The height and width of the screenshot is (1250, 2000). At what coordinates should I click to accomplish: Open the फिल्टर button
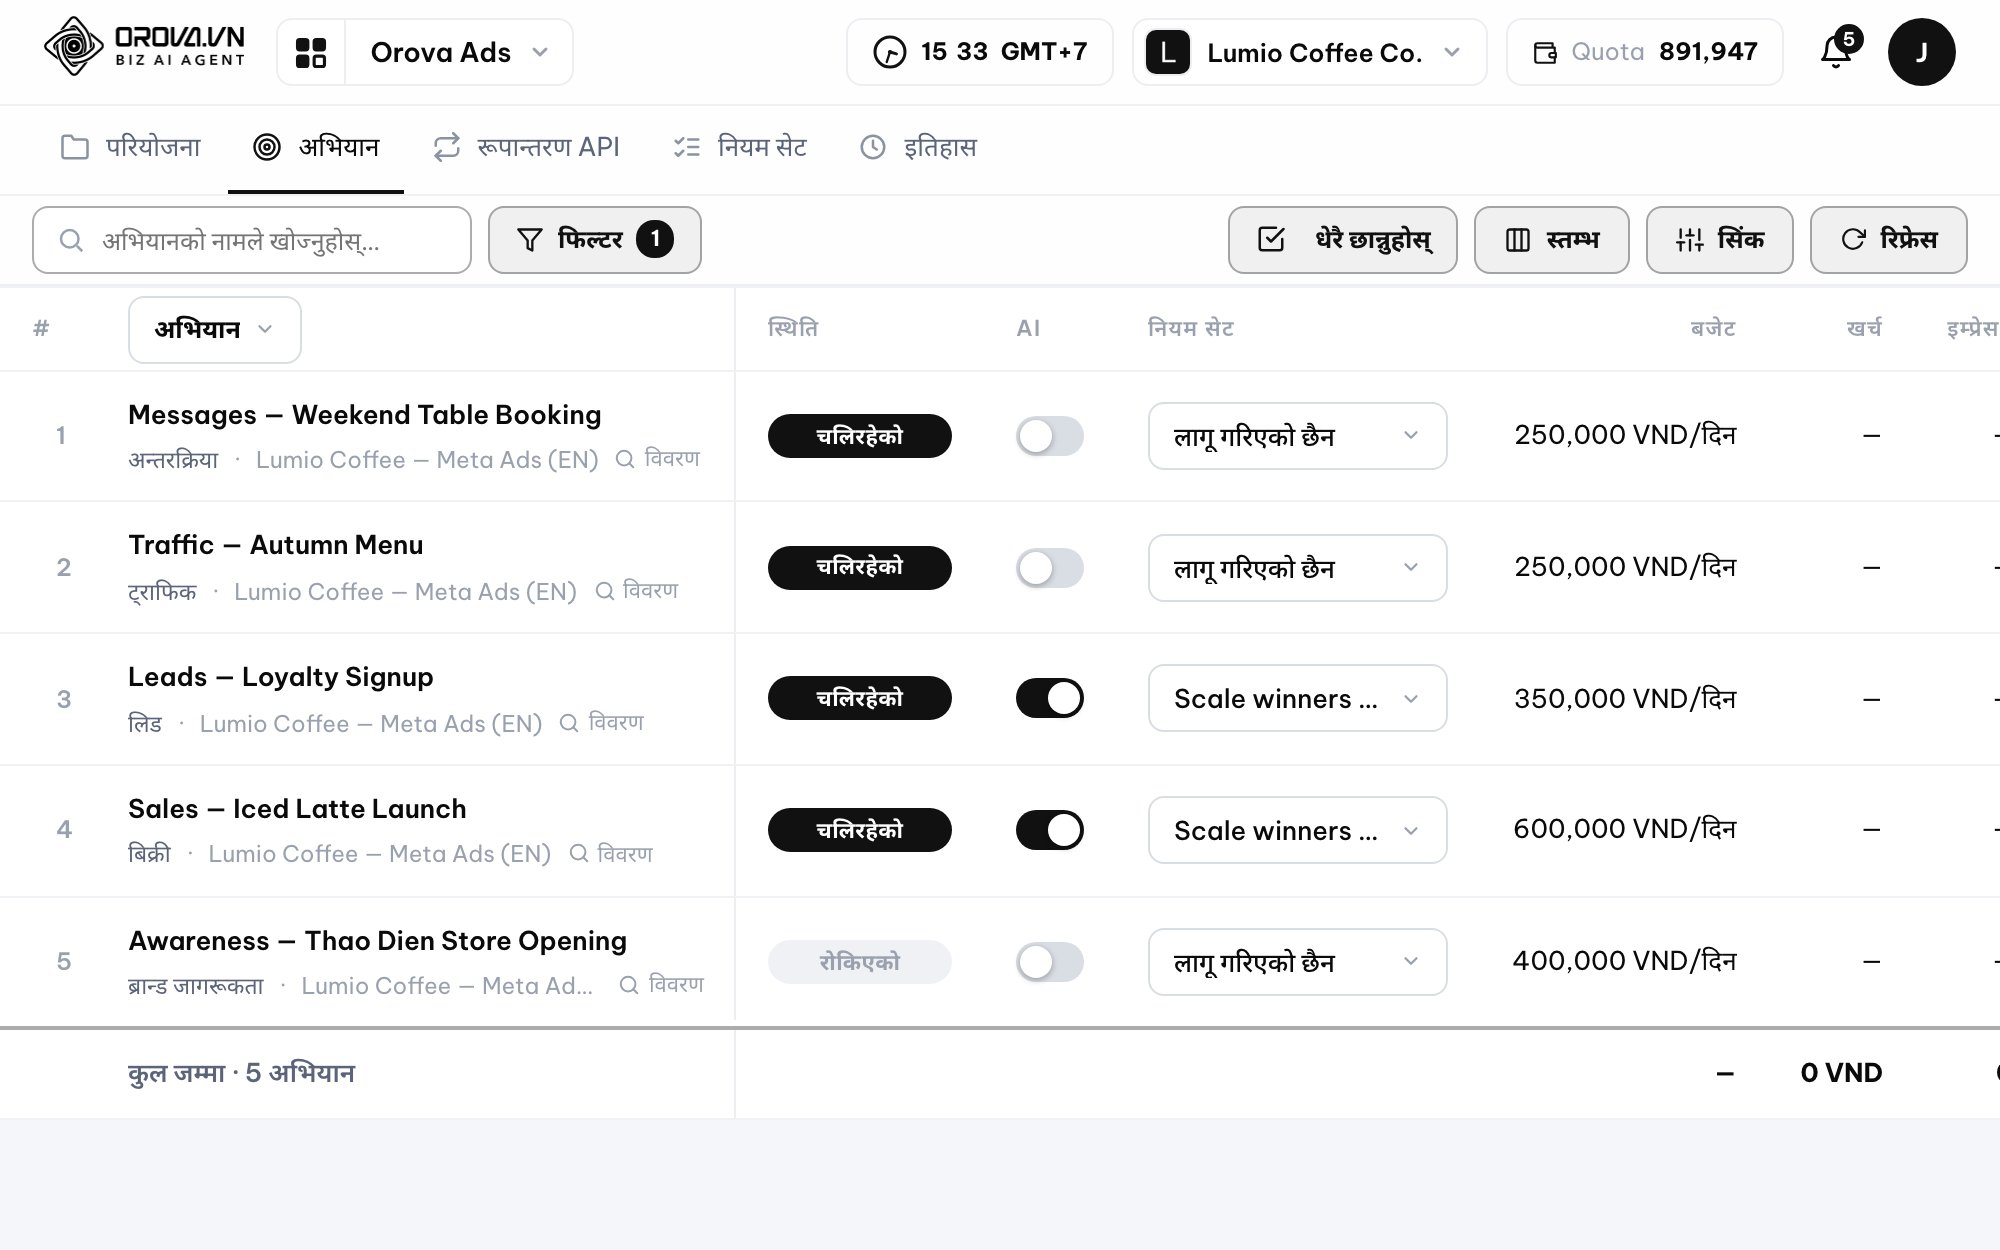(x=594, y=240)
